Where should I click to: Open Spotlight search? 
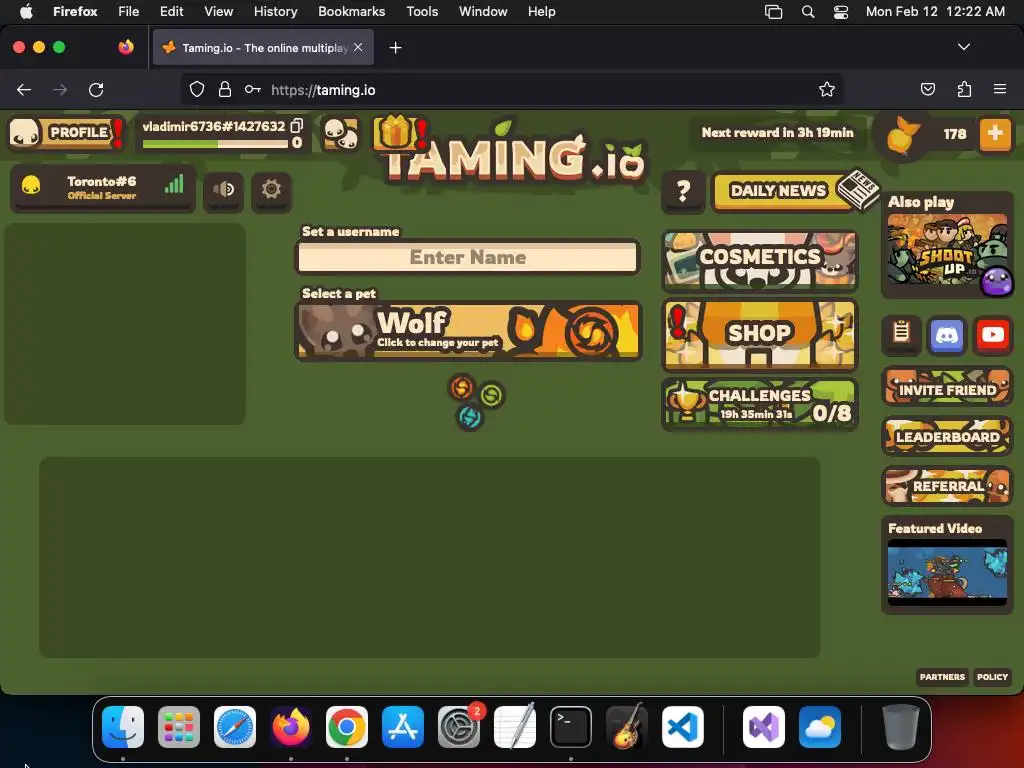pos(808,12)
